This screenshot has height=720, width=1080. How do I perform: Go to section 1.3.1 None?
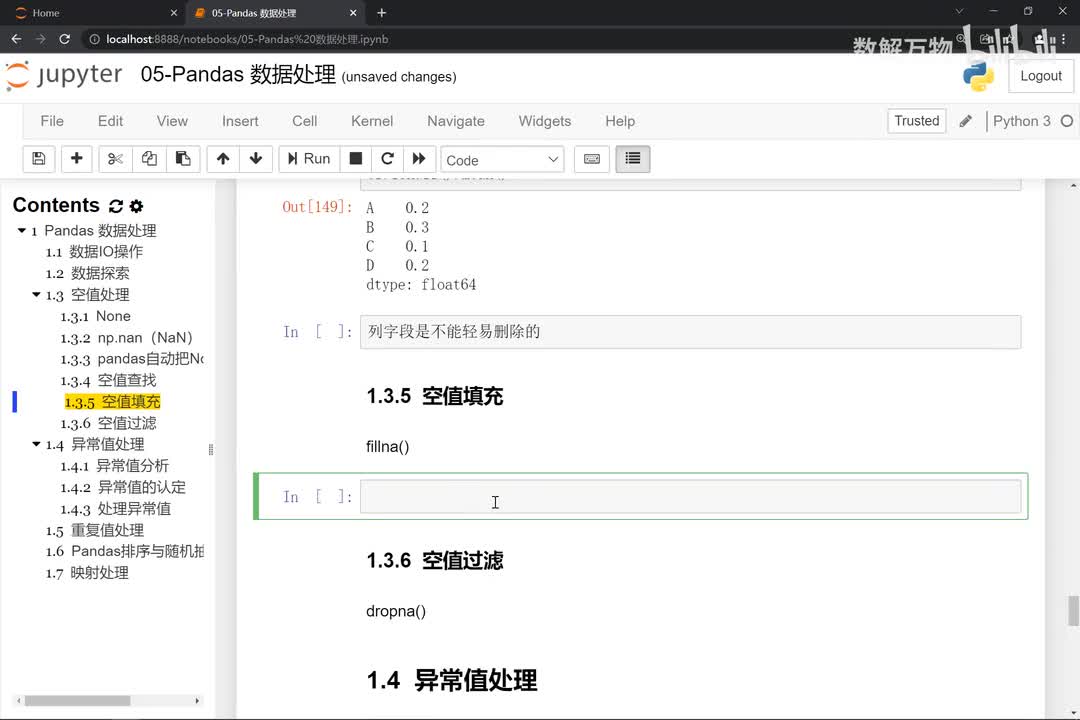(x=95, y=316)
